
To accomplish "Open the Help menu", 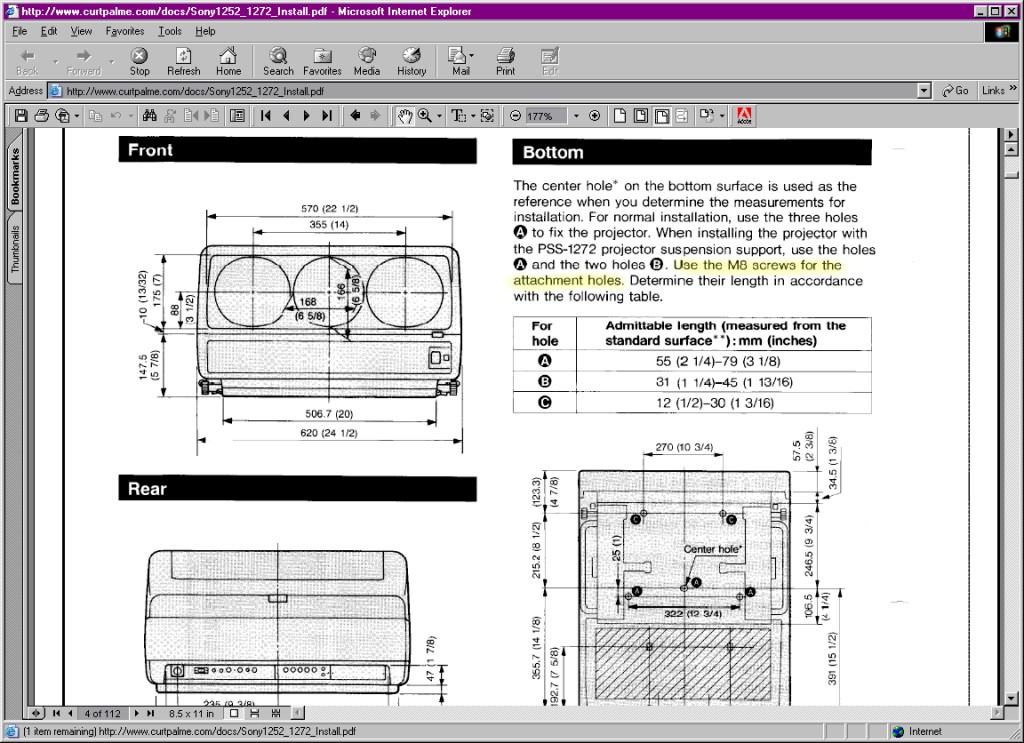I will pos(205,31).
